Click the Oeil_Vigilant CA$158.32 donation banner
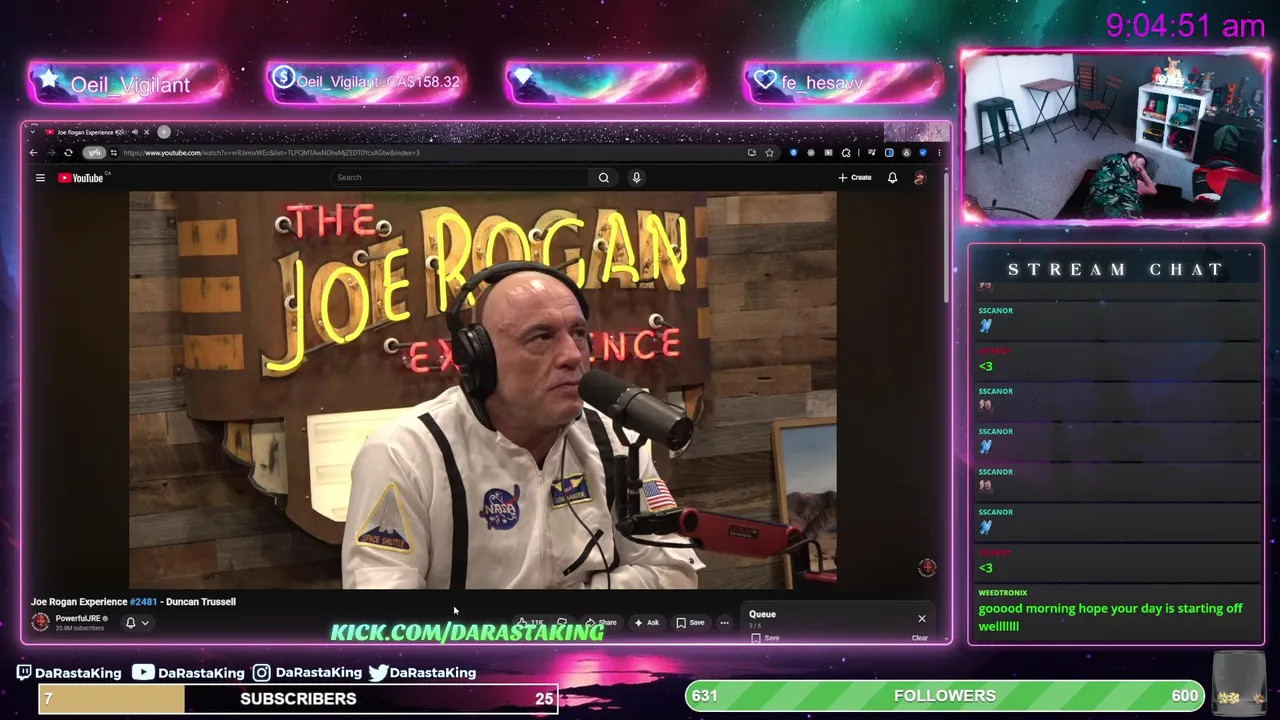Image resolution: width=1280 pixels, height=720 pixels. 365,82
